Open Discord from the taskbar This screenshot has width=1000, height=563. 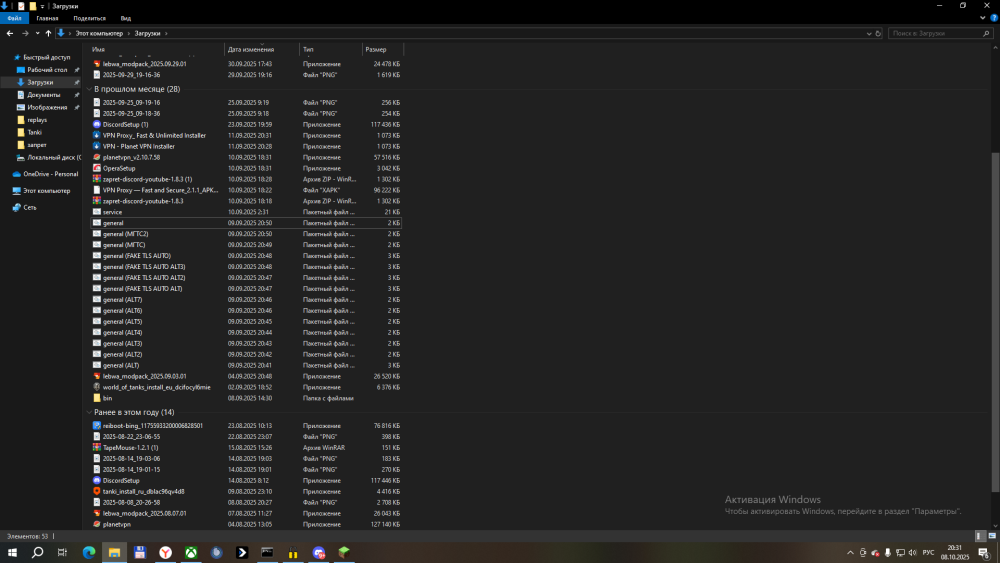[319, 552]
